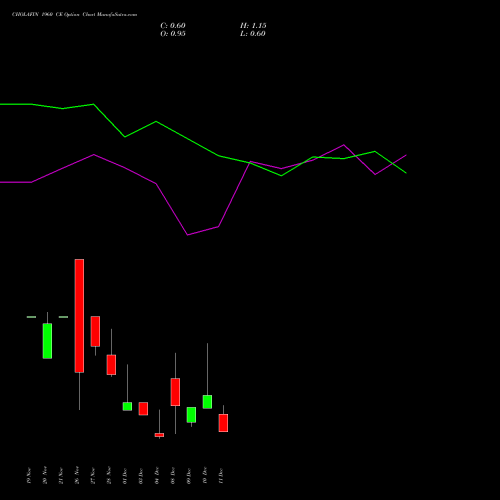Select the green candle for 20 Nov
The width and height of the screenshot is (500, 500).
click(x=47, y=341)
